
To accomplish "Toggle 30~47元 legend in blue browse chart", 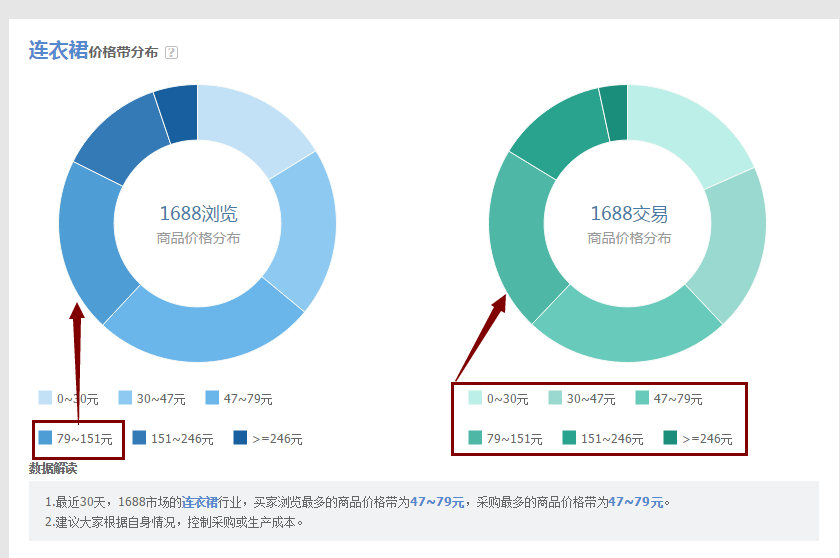I will tap(152, 398).
